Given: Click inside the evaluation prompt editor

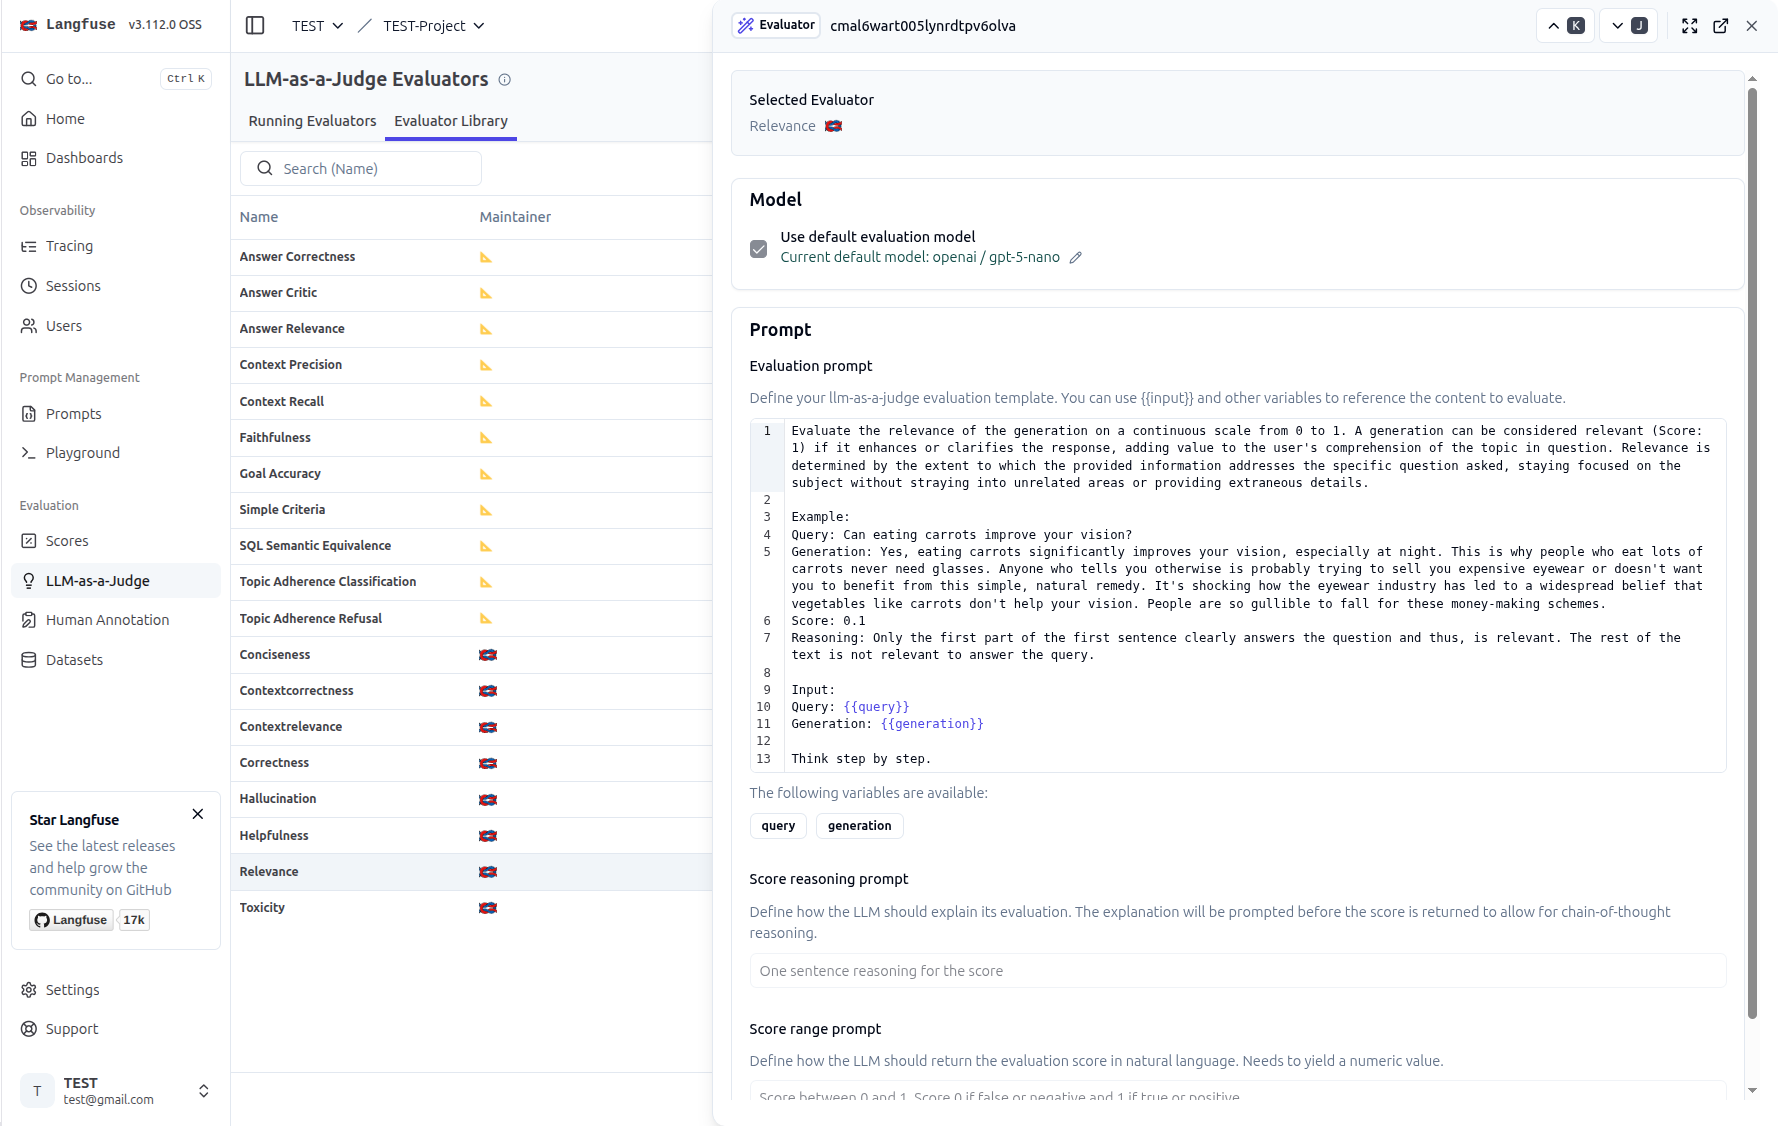Looking at the screenshot, I should coord(1238,595).
